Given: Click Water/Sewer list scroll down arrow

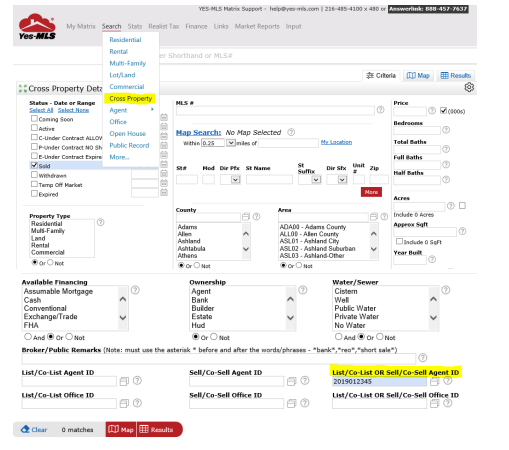Looking at the screenshot, I should pos(433,318).
